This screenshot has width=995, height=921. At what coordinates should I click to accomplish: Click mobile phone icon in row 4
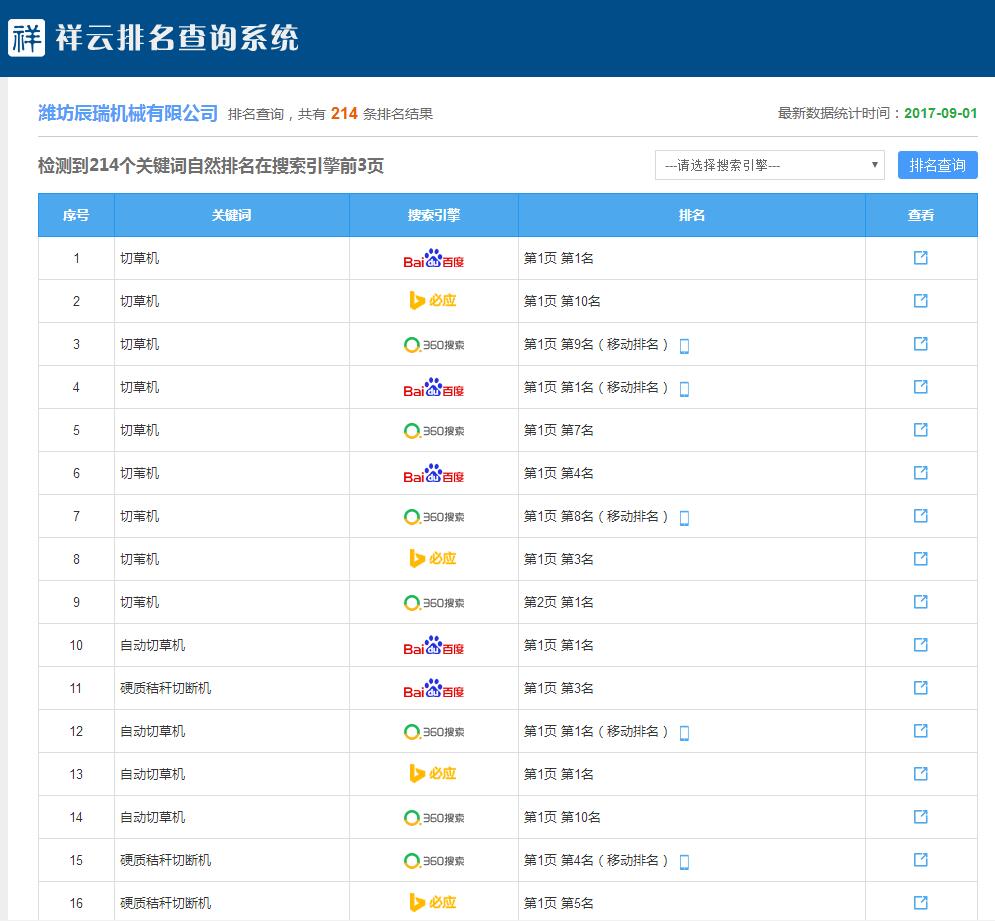coord(684,389)
